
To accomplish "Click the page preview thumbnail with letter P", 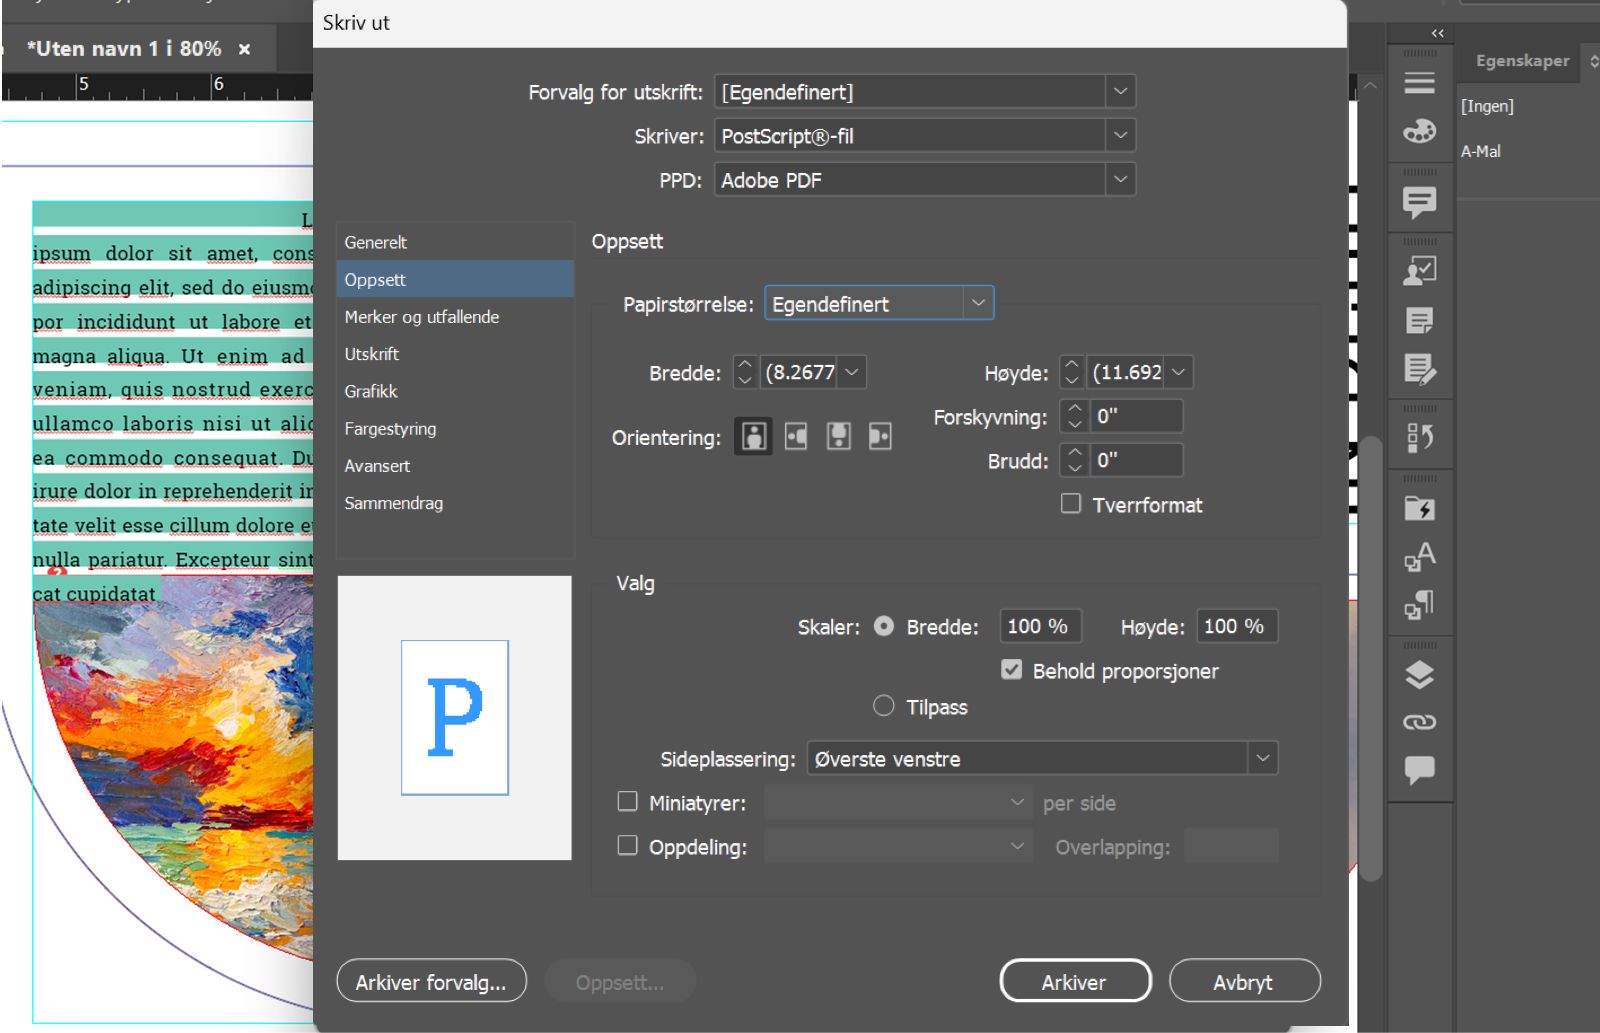I will click(x=455, y=717).
